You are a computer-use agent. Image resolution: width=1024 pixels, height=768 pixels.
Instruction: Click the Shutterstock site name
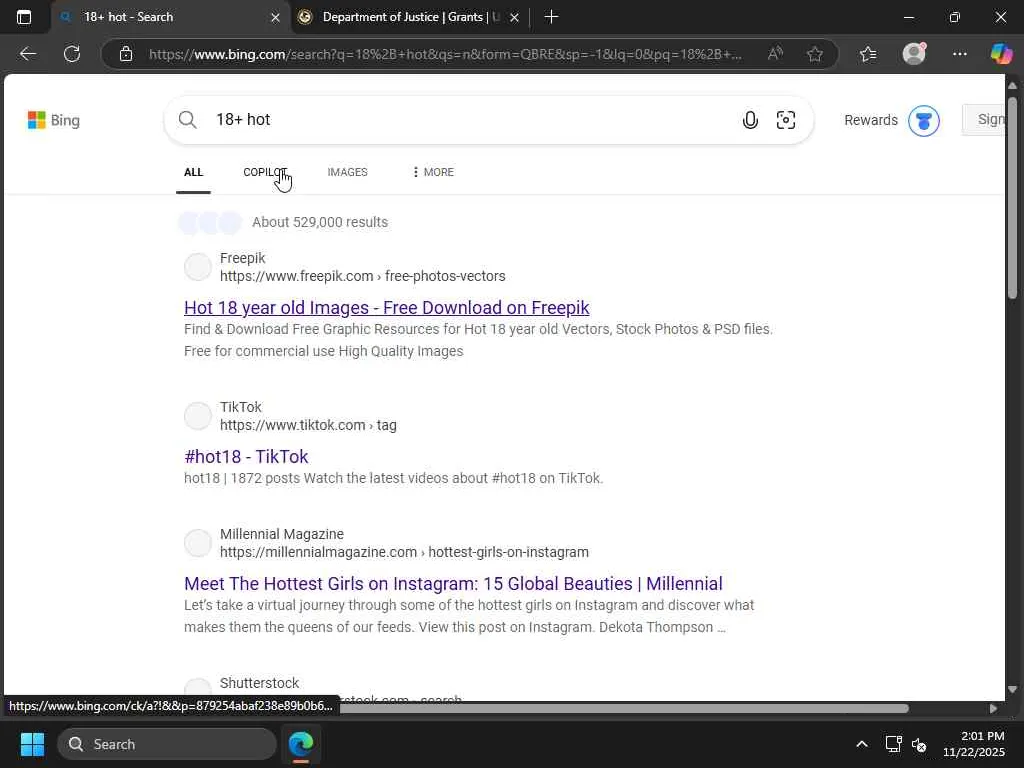coord(259,683)
